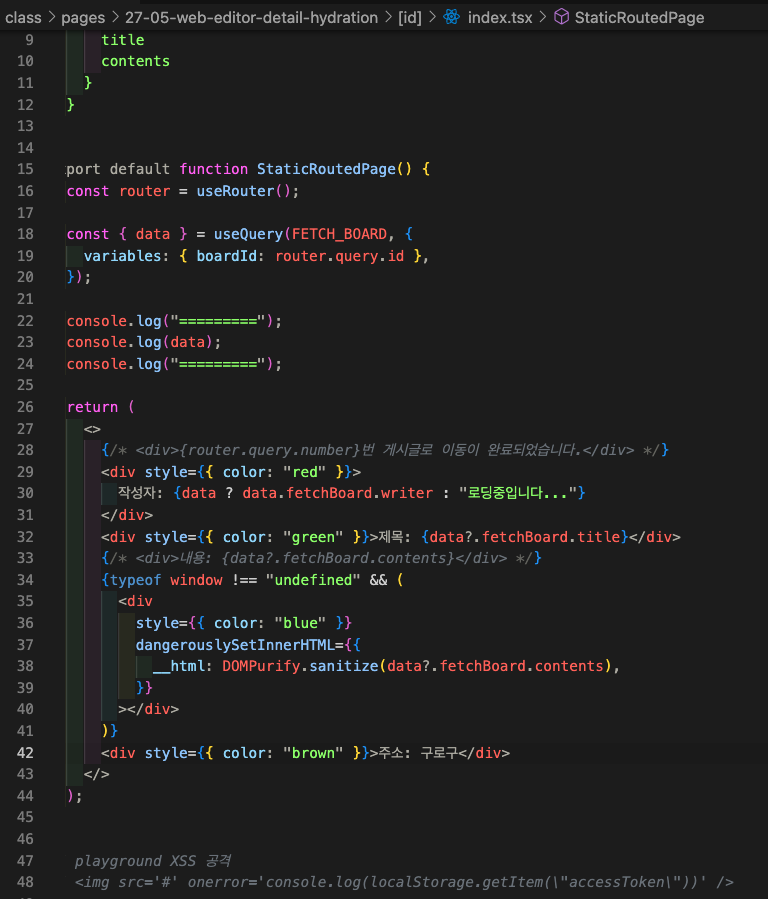768x899 pixels.
Task: Click 'window' identifier on line 34
Action: (x=196, y=580)
